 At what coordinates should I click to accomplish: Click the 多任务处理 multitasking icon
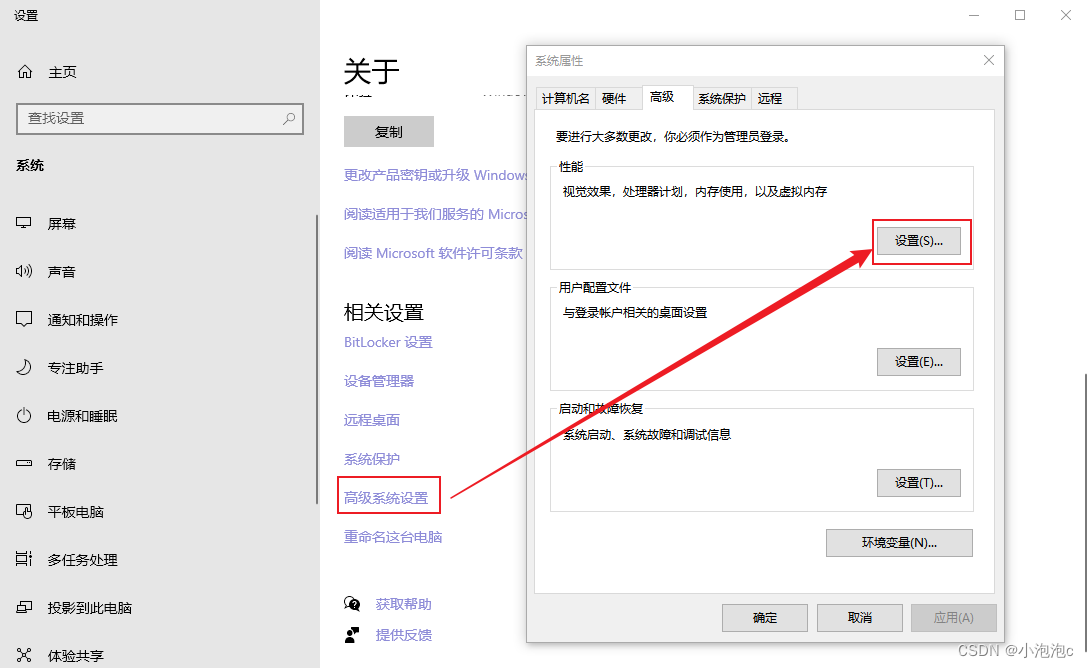point(24,559)
